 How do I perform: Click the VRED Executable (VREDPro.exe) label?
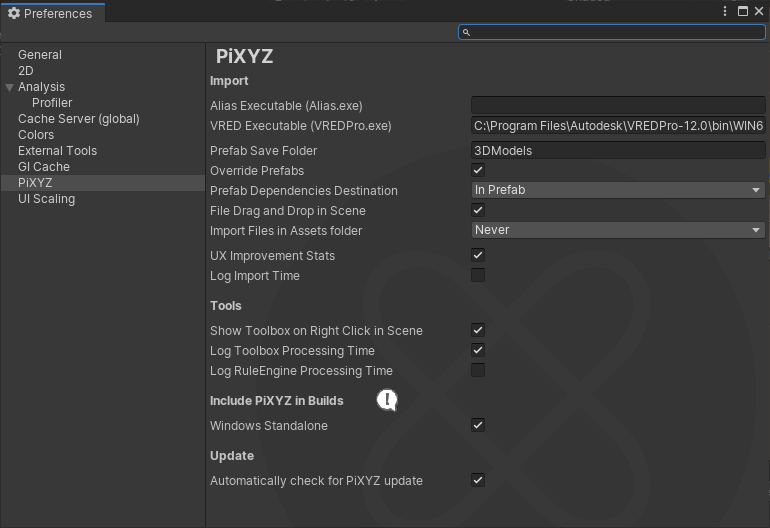301,126
